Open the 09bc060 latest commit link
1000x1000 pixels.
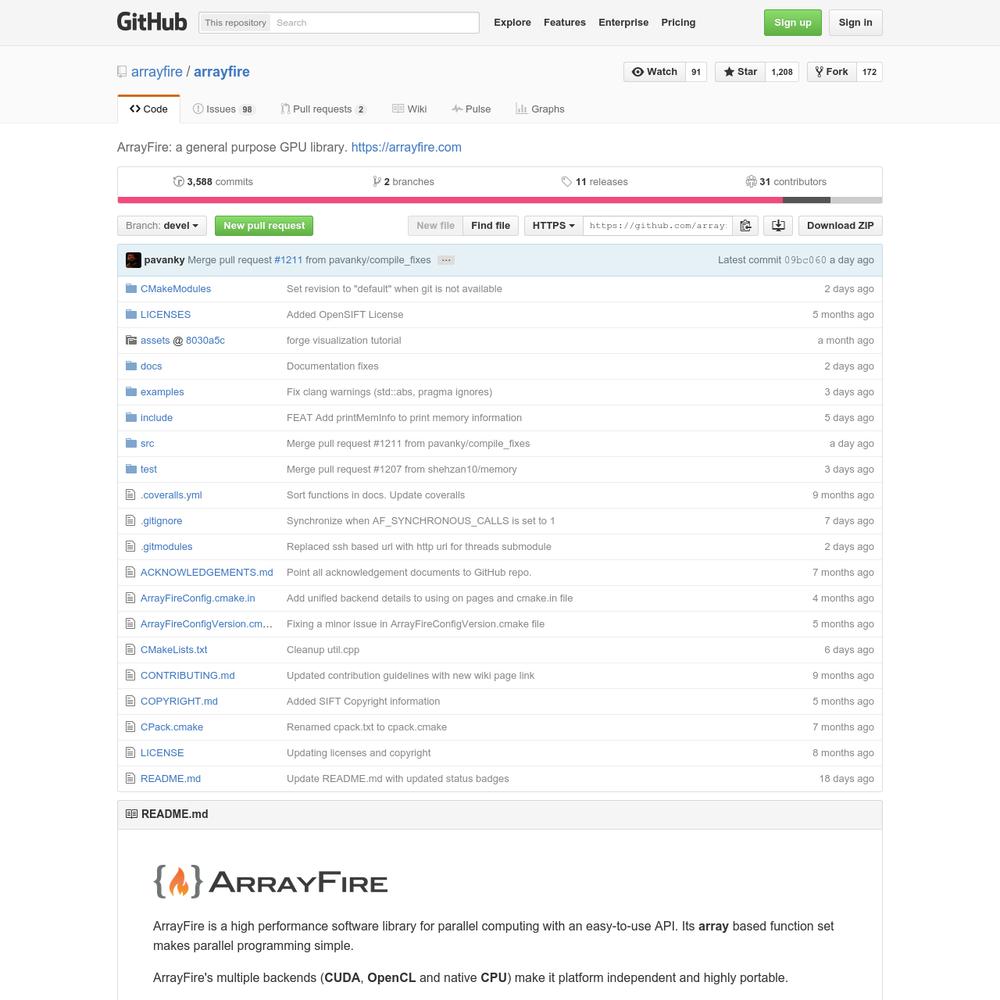pyautogui.click(x=805, y=260)
